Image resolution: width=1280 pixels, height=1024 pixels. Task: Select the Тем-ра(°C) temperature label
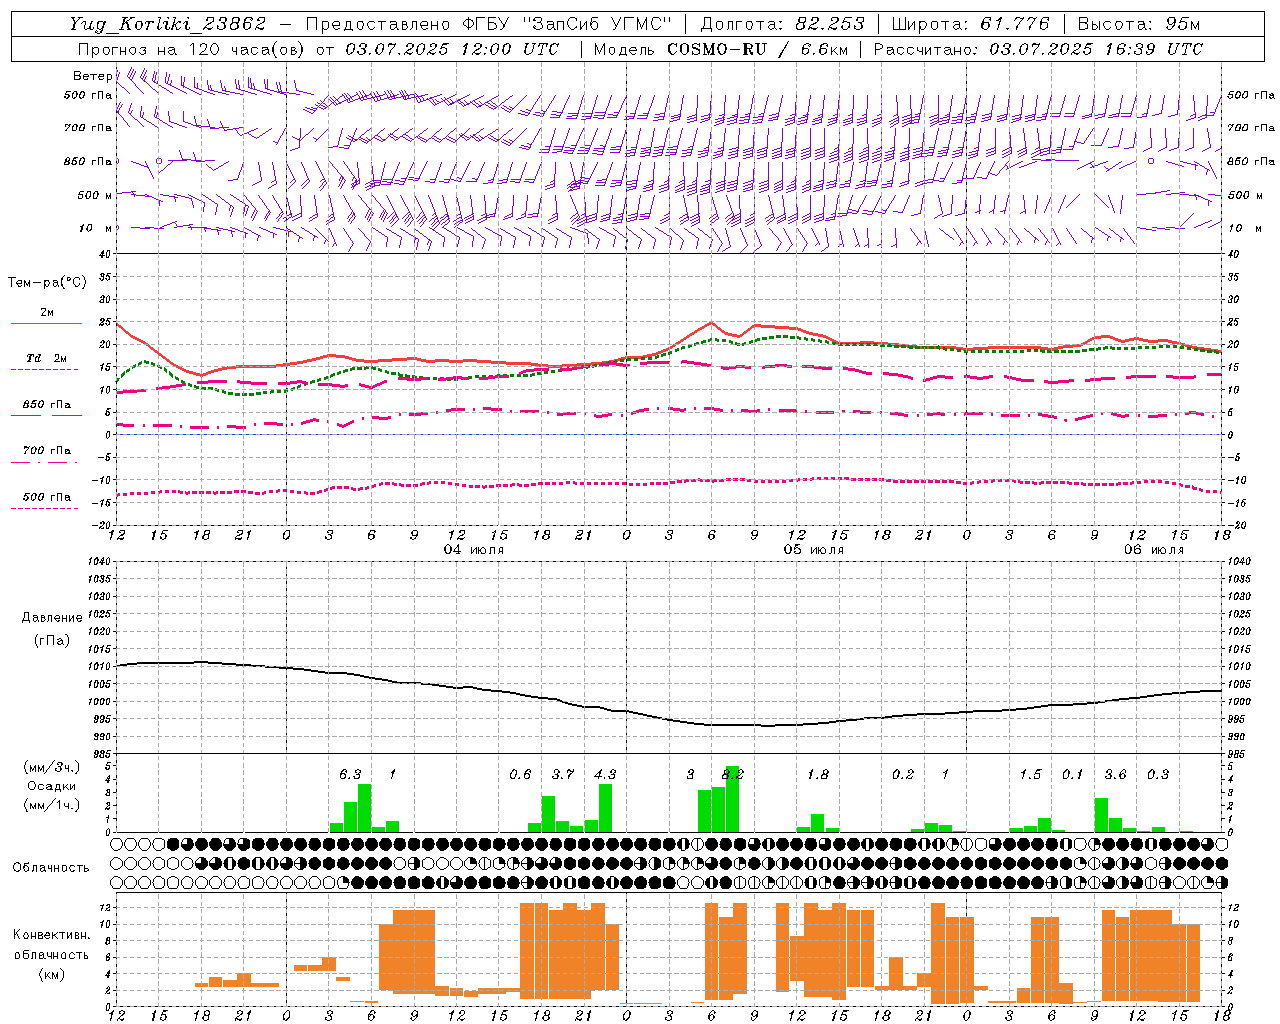[47, 283]
